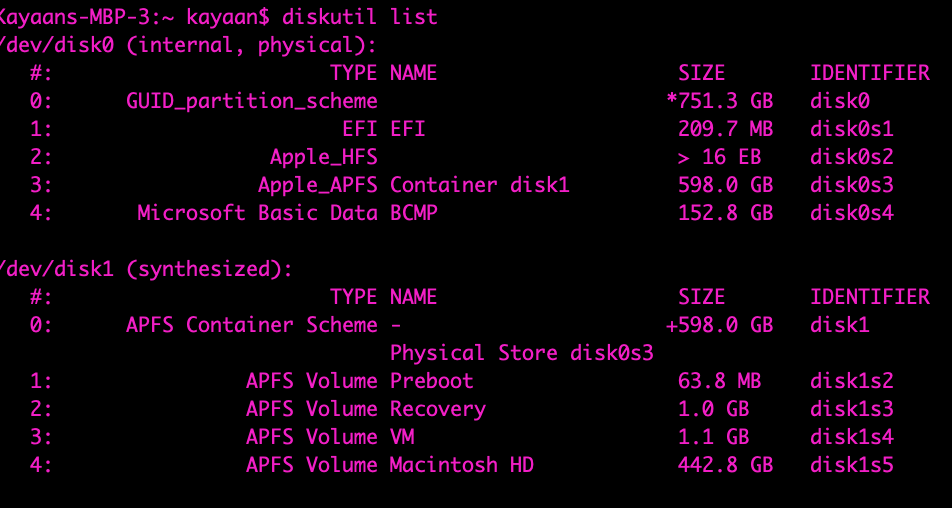The width and height of the screenshot is (952, 508).
Task: Select the GUID_partition_scheme type entry
Action: [252, 101]
